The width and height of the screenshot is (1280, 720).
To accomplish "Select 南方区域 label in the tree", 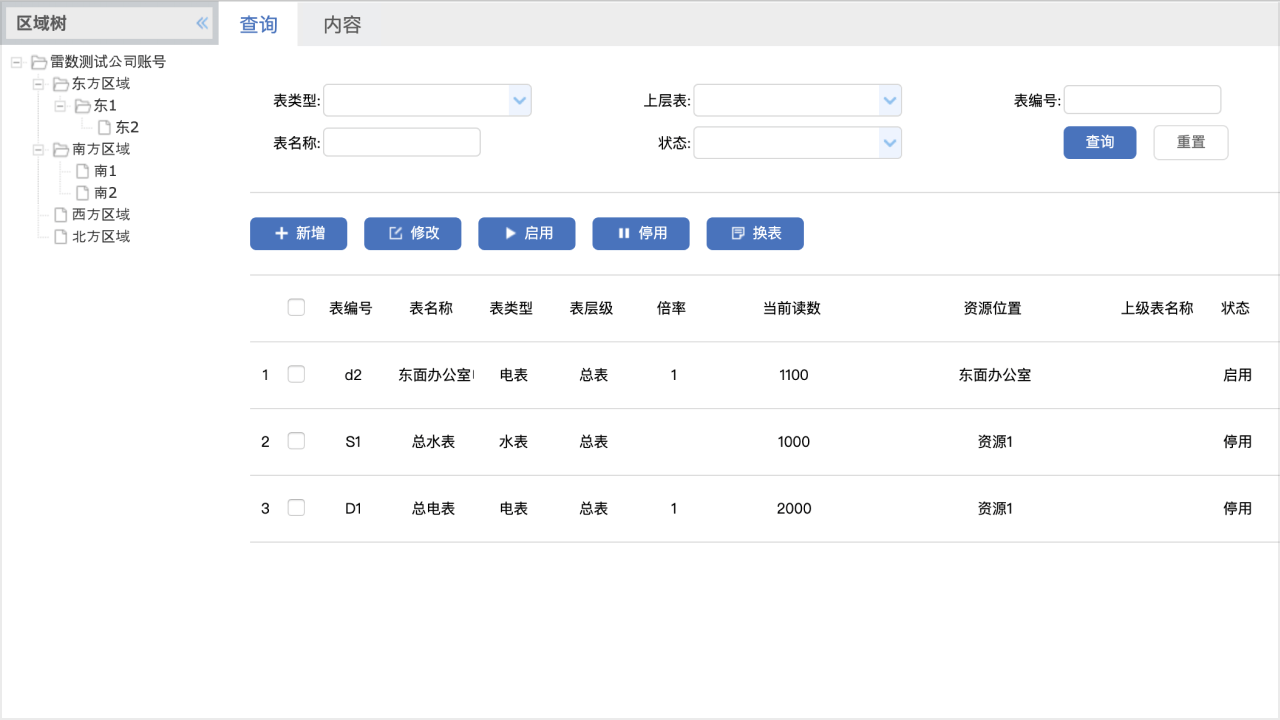I will 101,150.
